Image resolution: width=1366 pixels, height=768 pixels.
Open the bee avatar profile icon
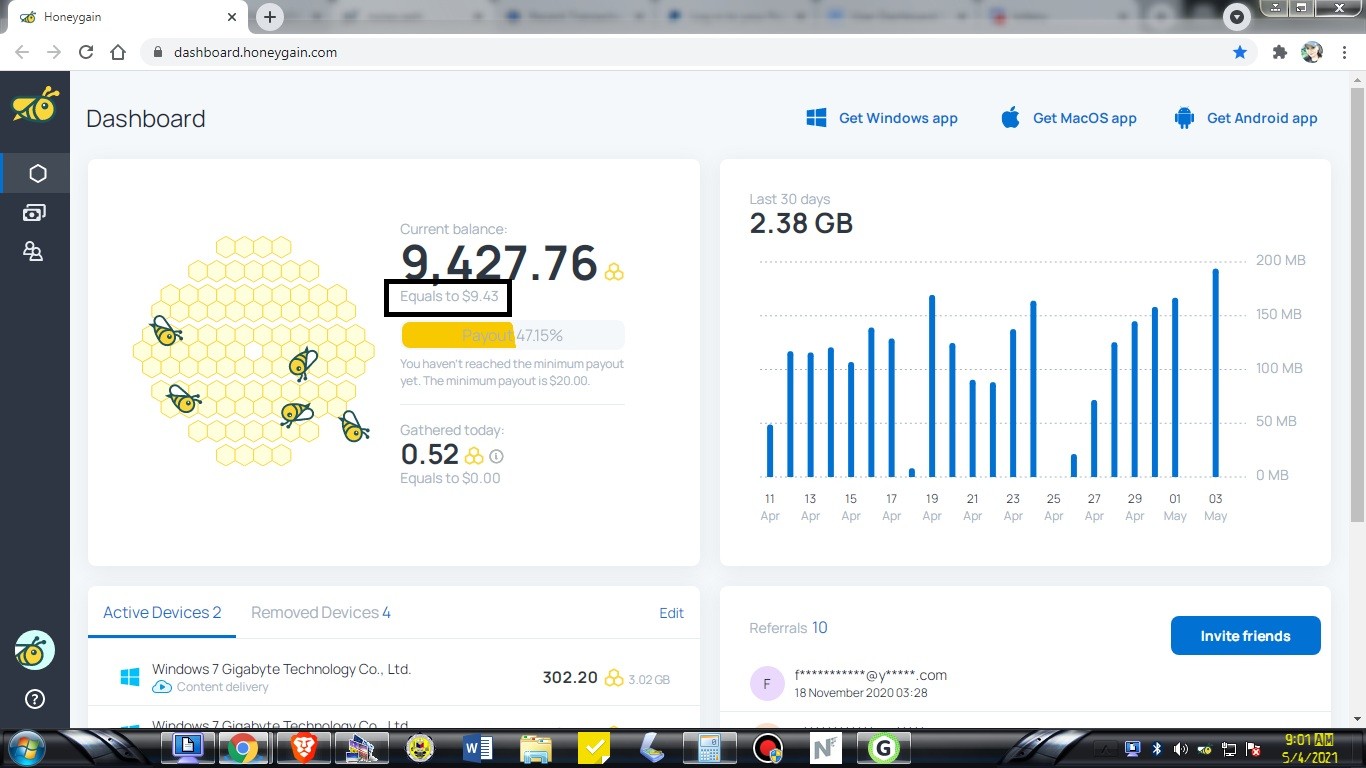click(35, 651)
